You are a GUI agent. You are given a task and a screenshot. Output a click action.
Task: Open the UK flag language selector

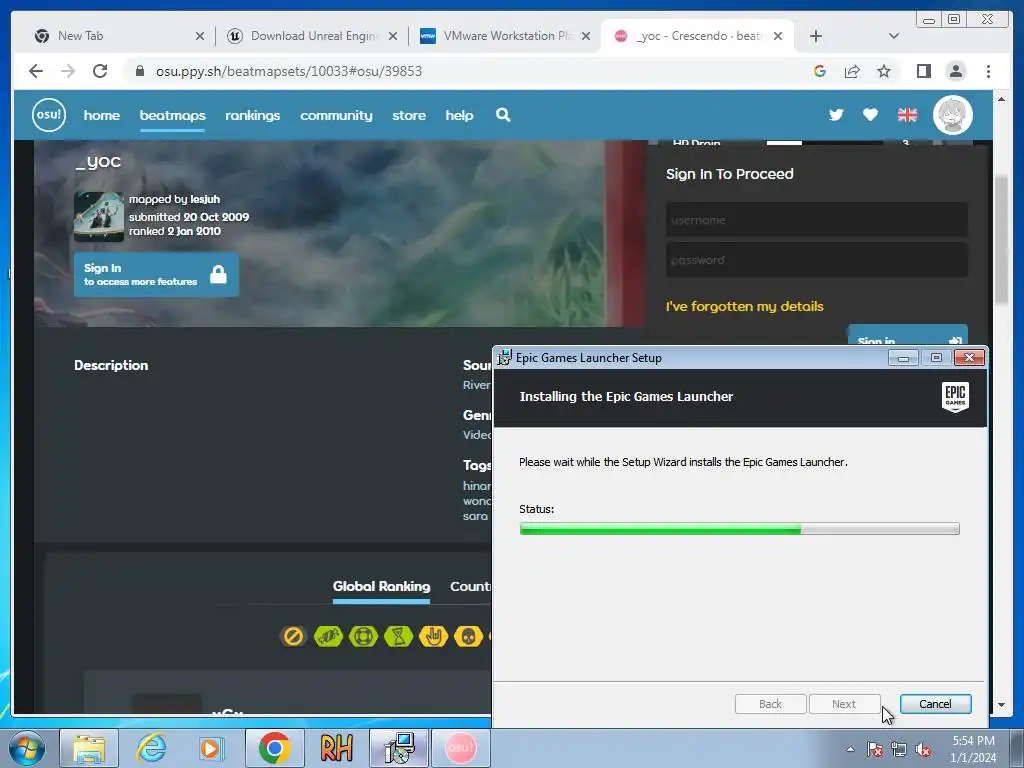tap(907, 115)
